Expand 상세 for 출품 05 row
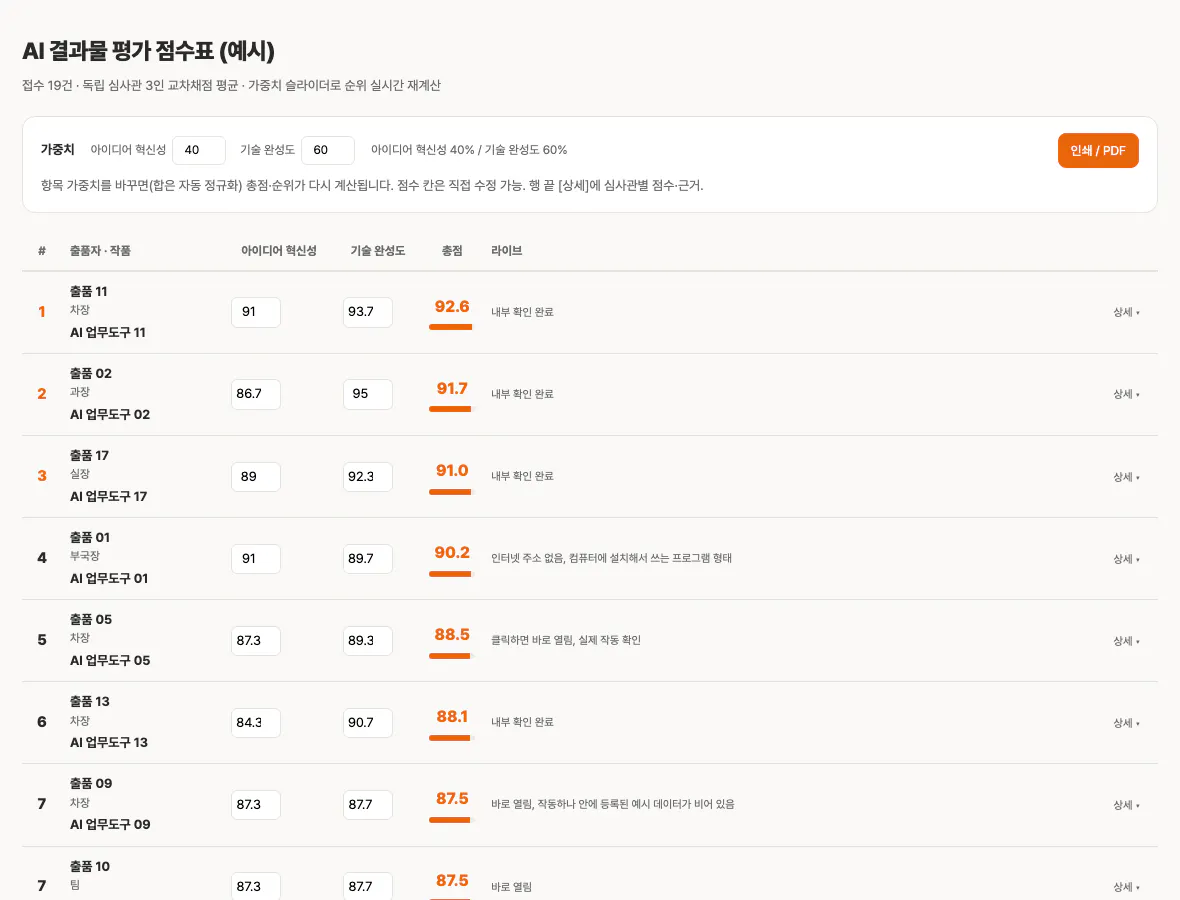This screenshot has height=900, width=1180. click(x=1127, y=641)
